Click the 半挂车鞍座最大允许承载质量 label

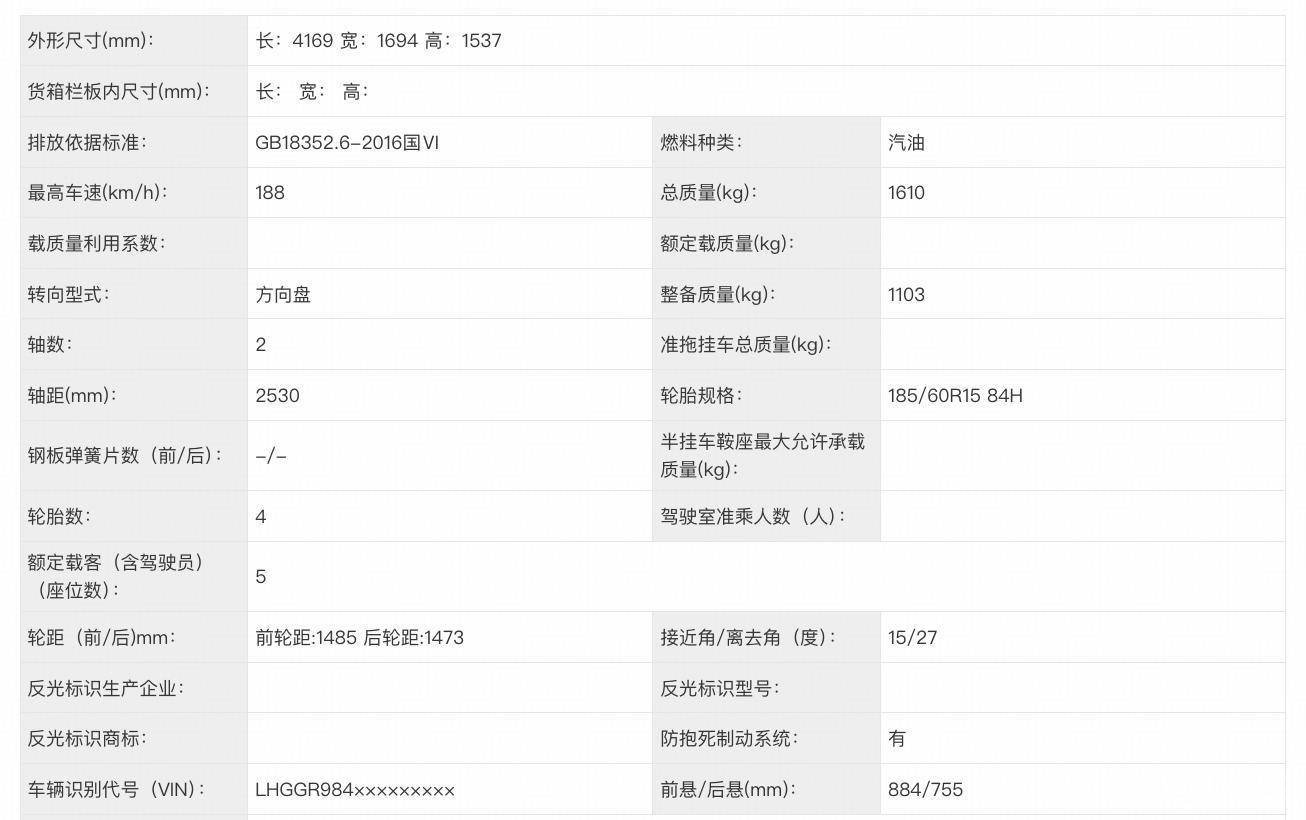coord(762,455)
